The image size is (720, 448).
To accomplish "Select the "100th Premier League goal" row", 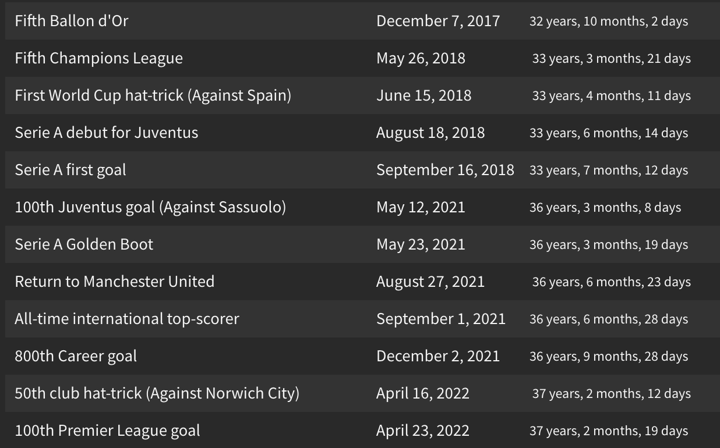I will [x=107, y=431].
